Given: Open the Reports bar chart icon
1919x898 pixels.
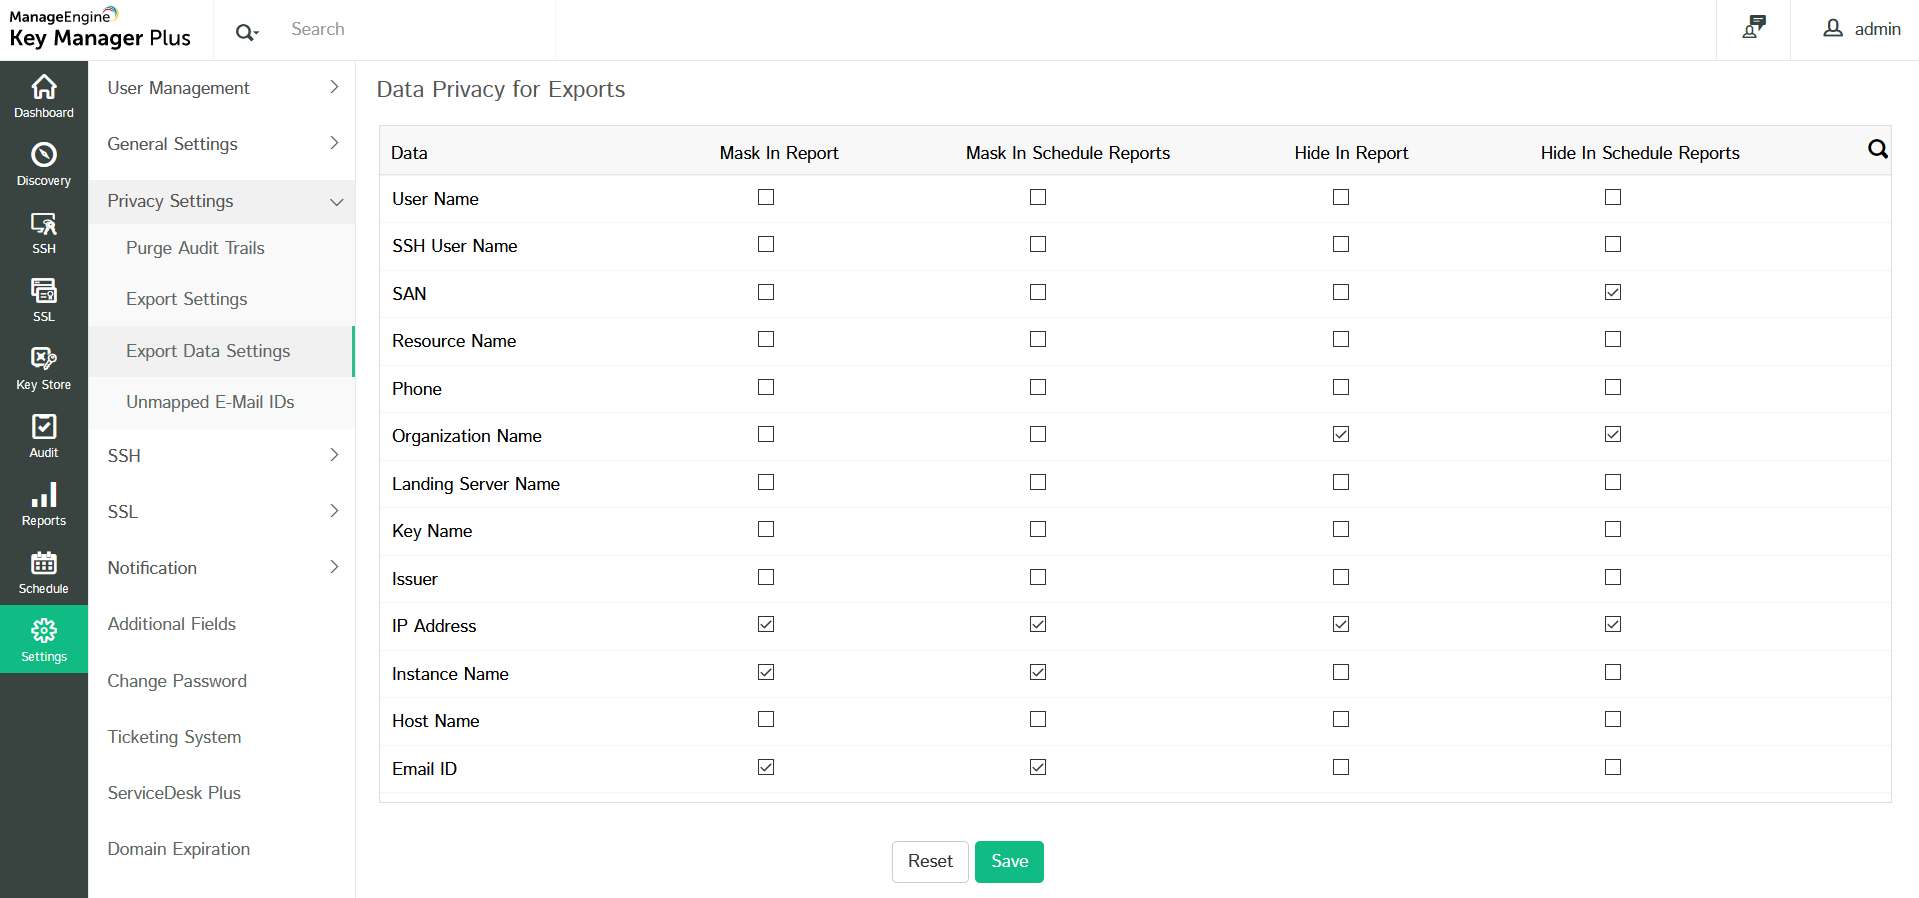Looking at the screenshot, I should 44,496.
